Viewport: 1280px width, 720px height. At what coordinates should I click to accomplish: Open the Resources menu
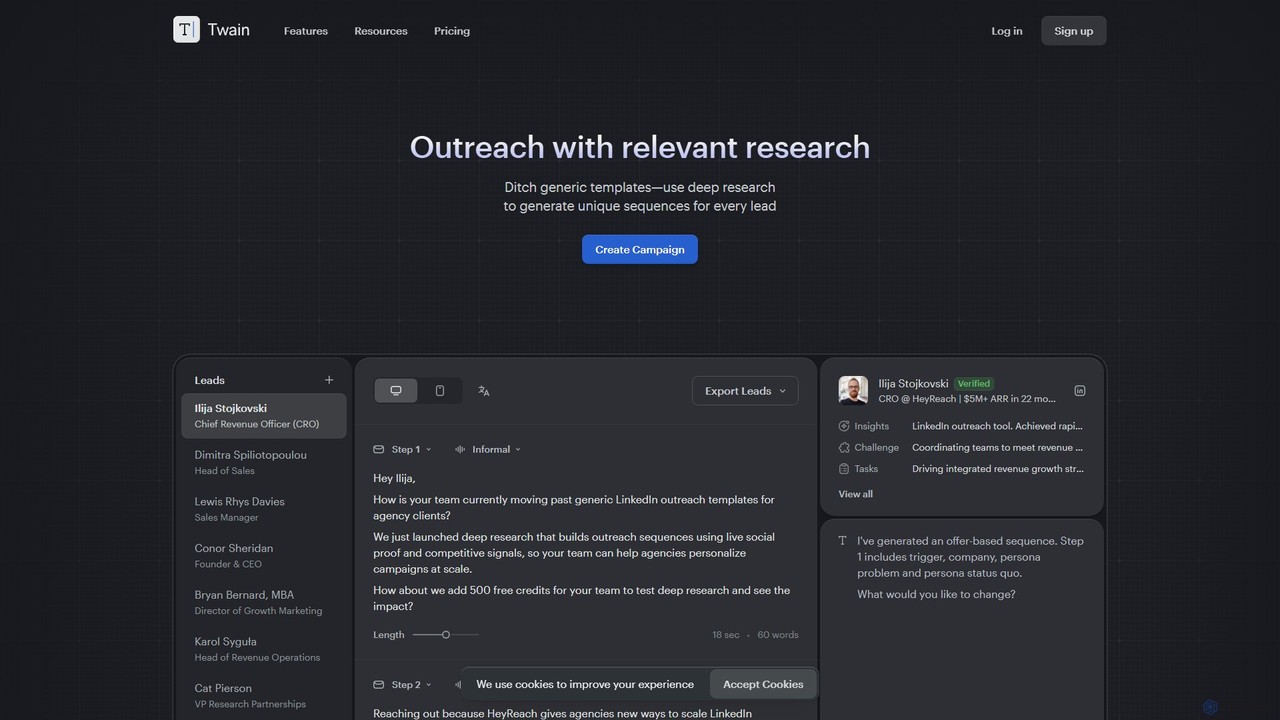pos(381,31)
